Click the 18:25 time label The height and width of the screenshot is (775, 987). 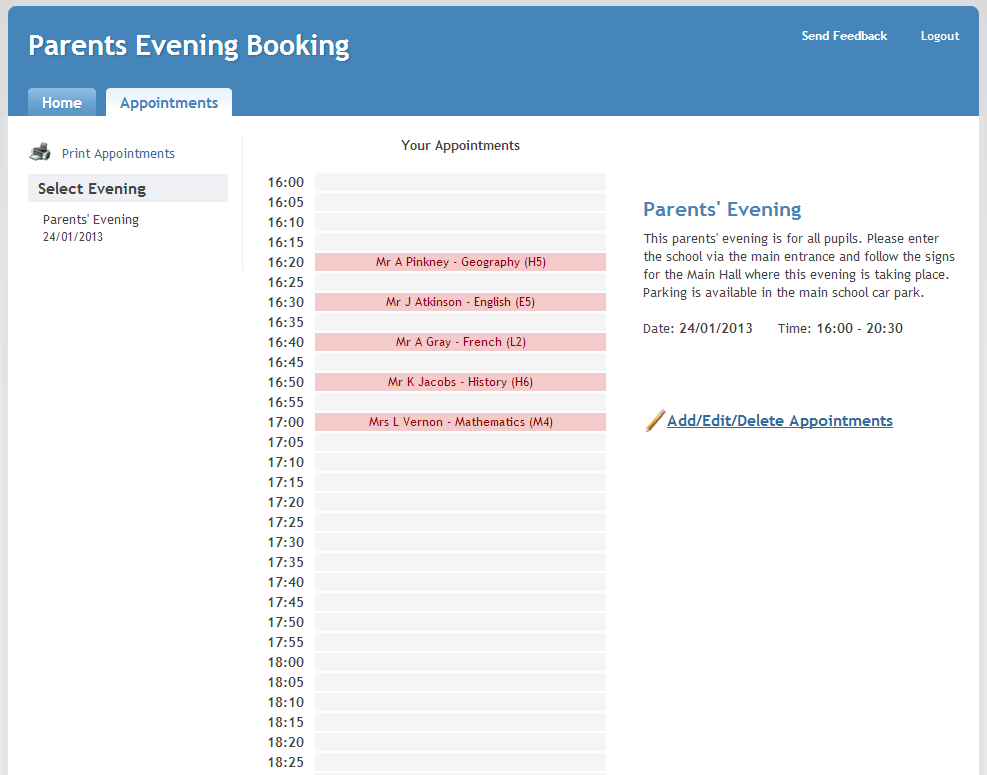pos(286,762)
